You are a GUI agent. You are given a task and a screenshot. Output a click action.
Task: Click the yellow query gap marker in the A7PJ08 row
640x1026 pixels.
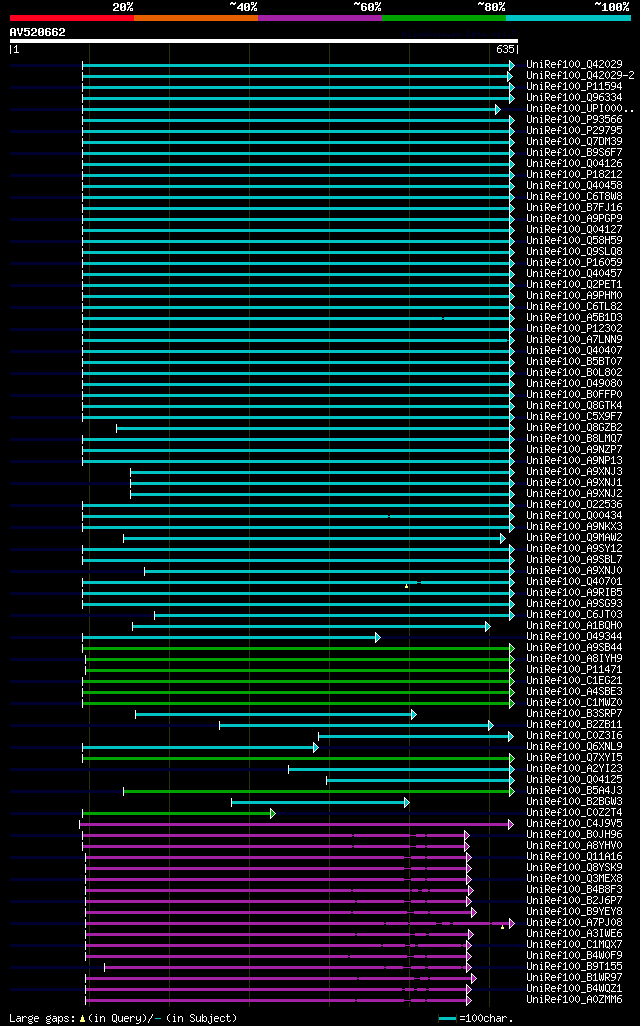[x=503, y=927]
